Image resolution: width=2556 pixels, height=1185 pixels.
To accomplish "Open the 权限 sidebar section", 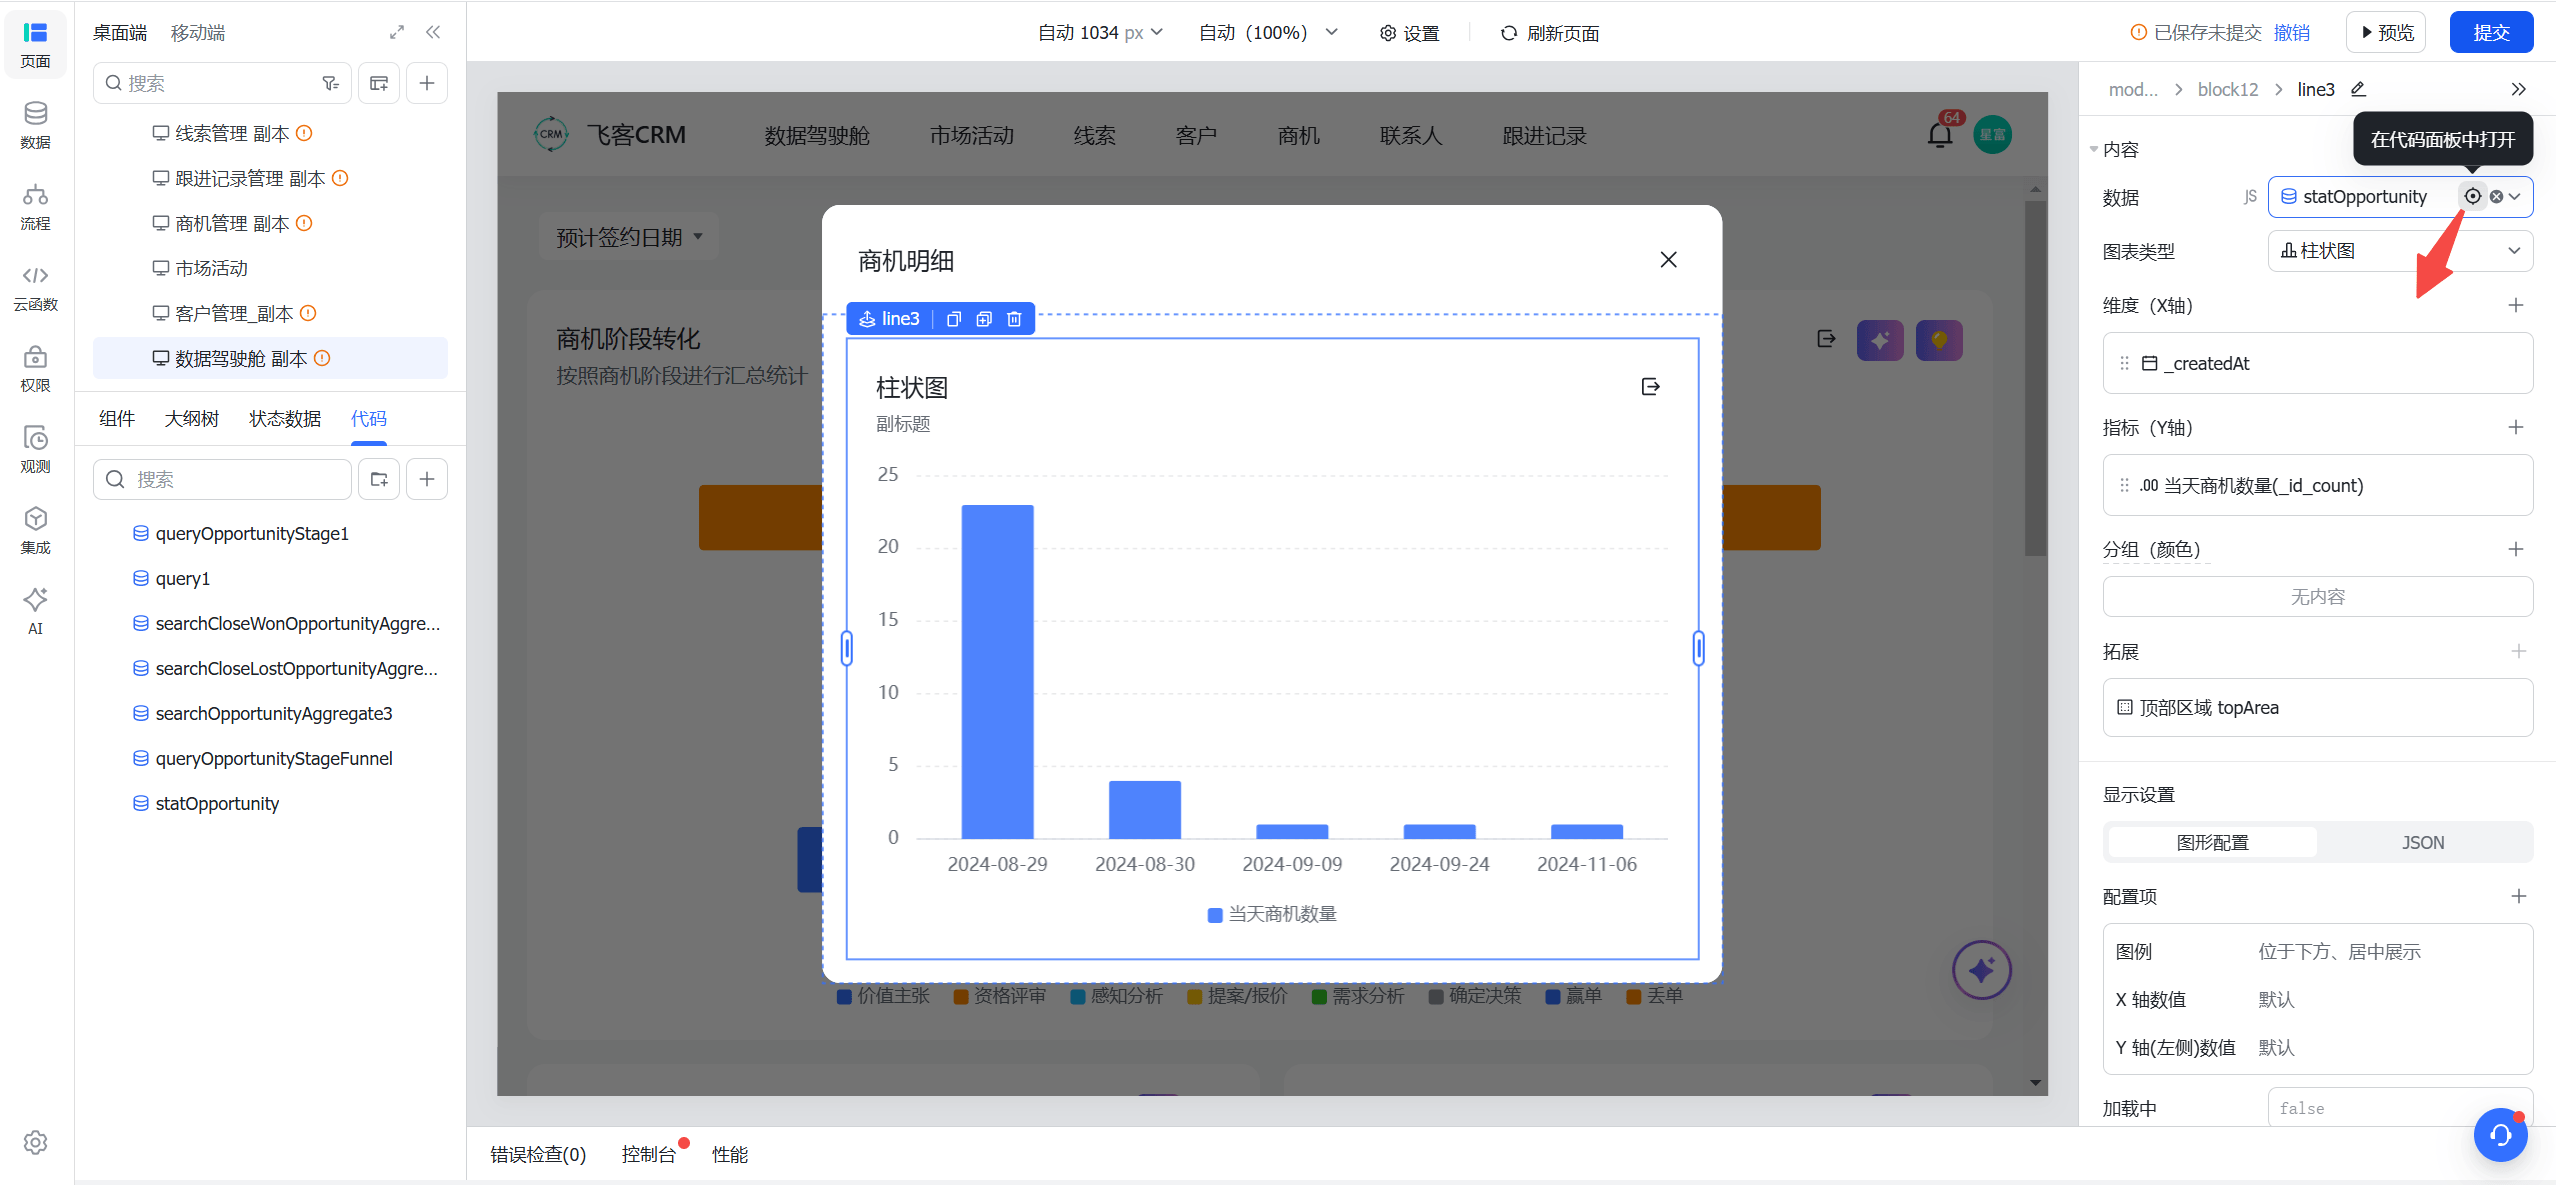I will coord(35,368).
